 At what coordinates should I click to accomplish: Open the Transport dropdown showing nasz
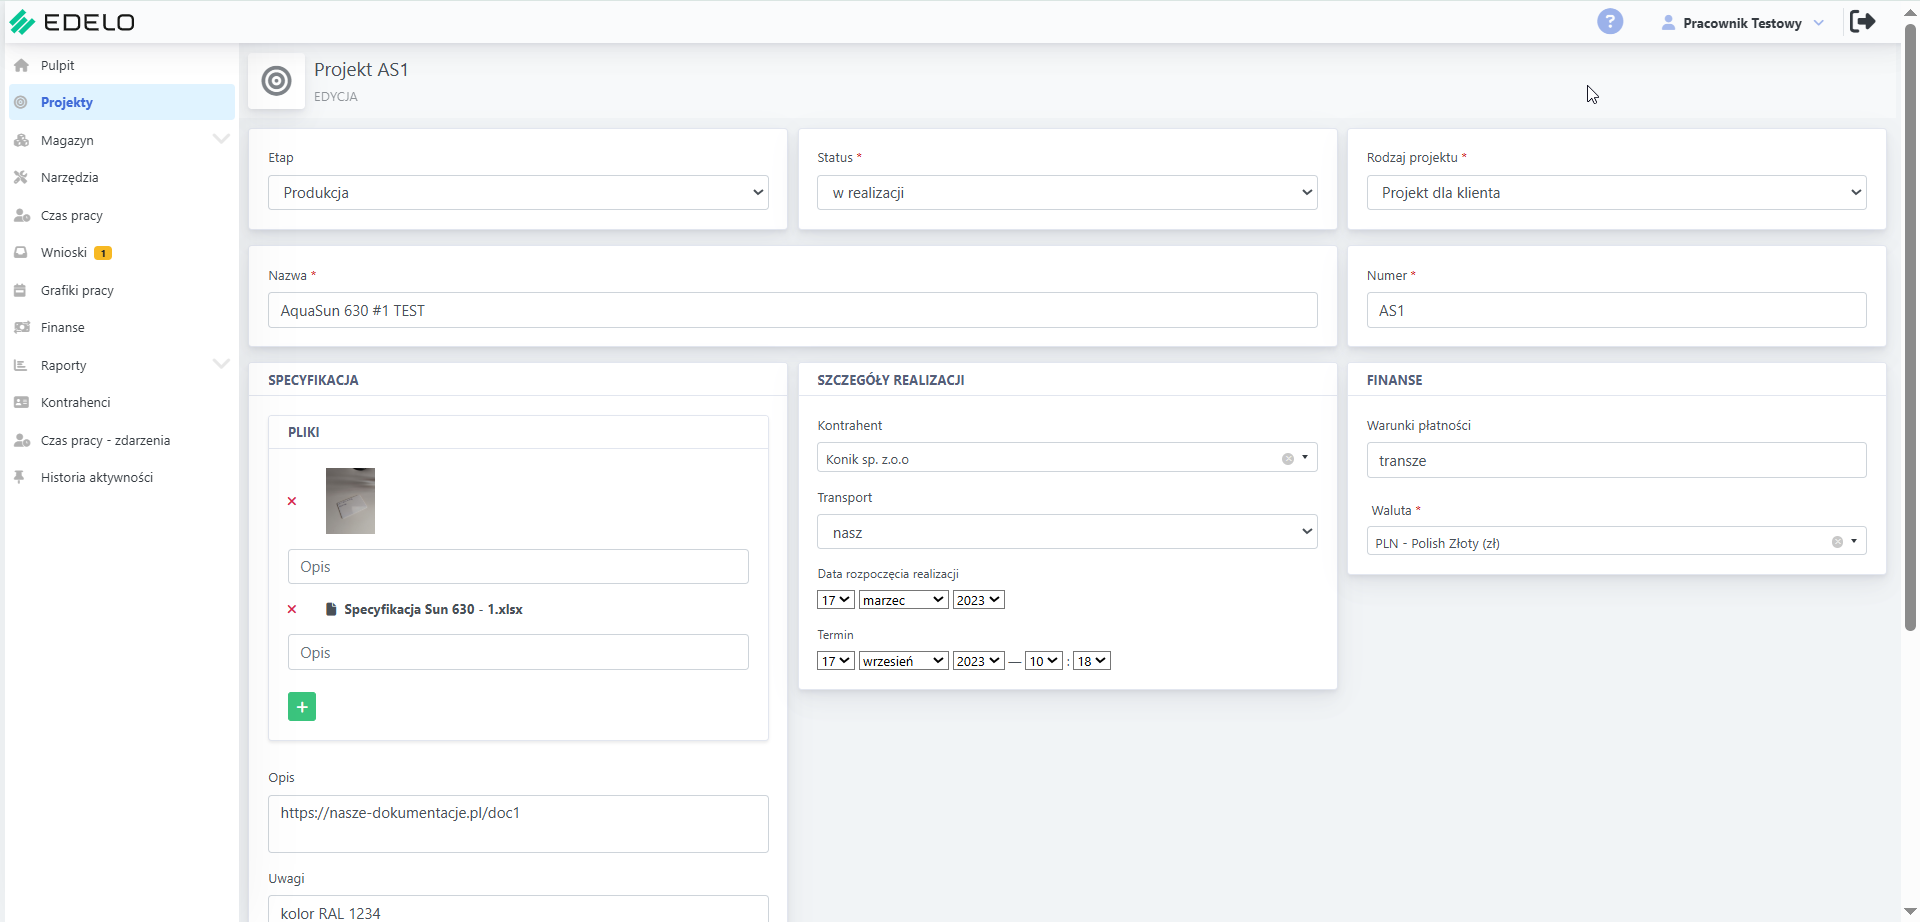pos(1067,532)
